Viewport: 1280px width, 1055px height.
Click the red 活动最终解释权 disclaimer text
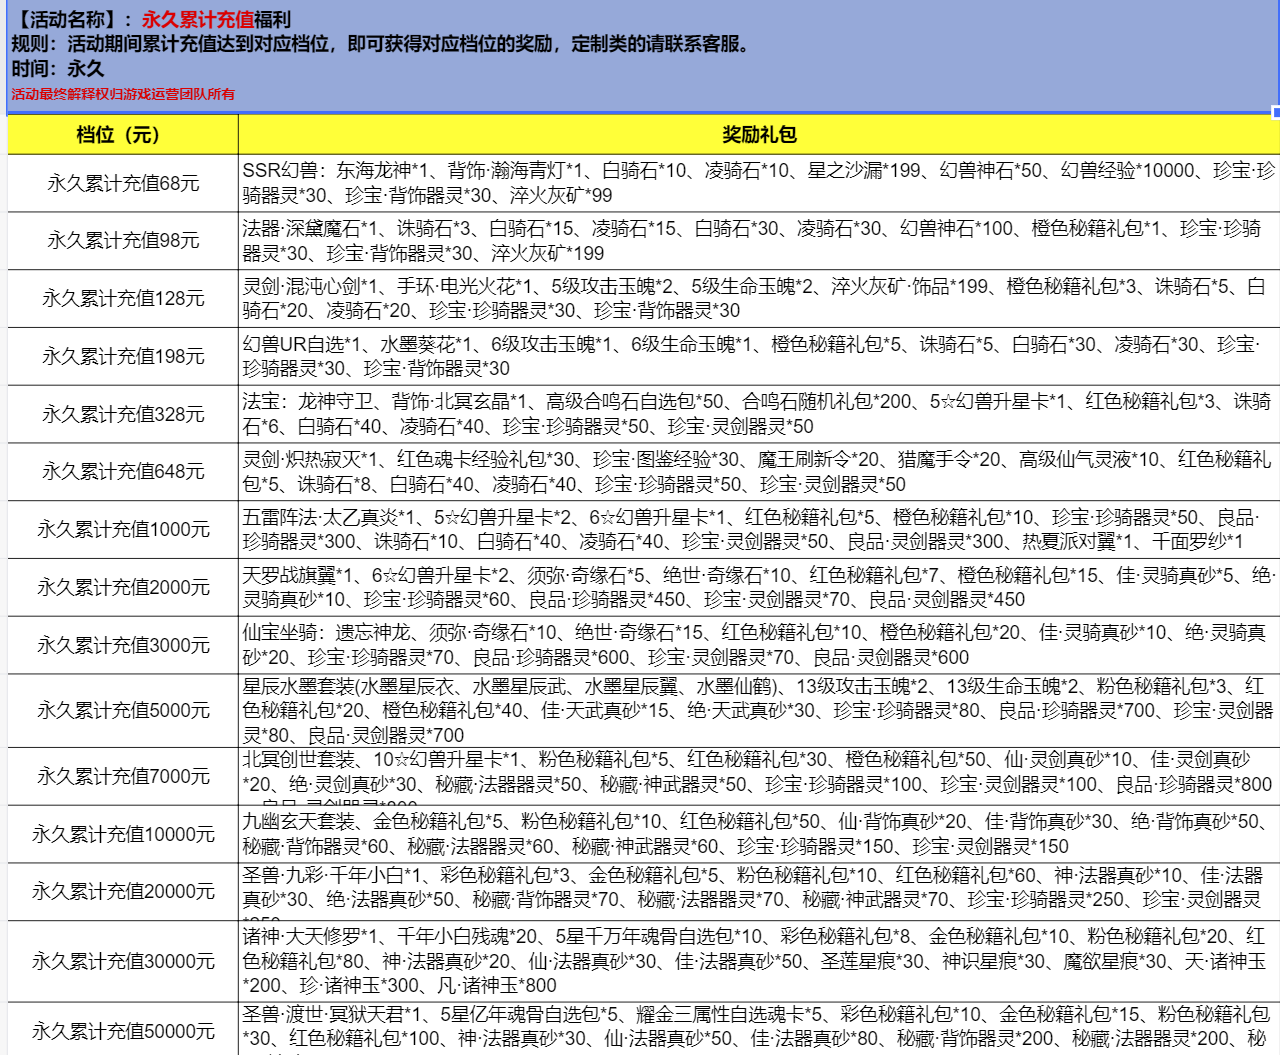pyautogui.click(x=123, y=94)
